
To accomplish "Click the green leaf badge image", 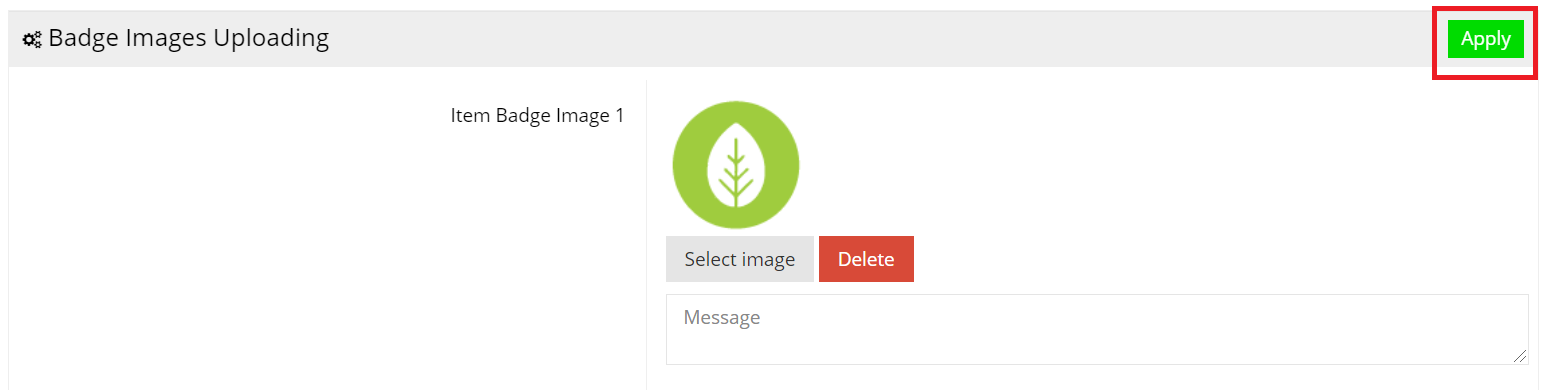I will point(736,164).
